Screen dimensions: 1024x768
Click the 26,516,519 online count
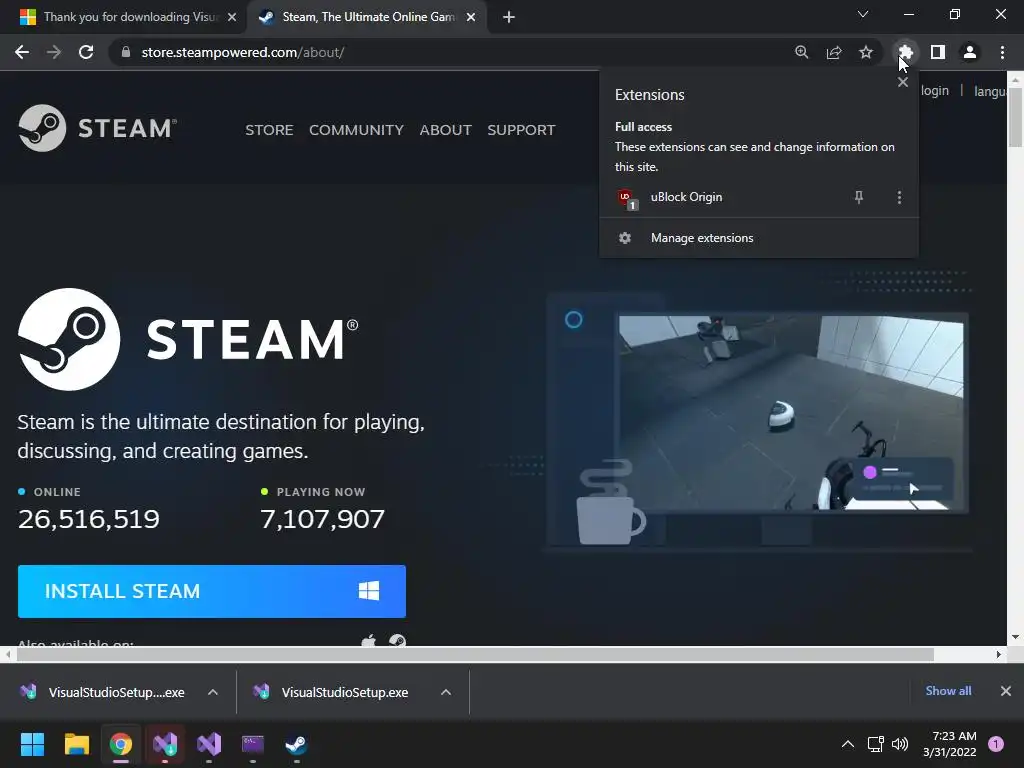(x=89, y=519)
